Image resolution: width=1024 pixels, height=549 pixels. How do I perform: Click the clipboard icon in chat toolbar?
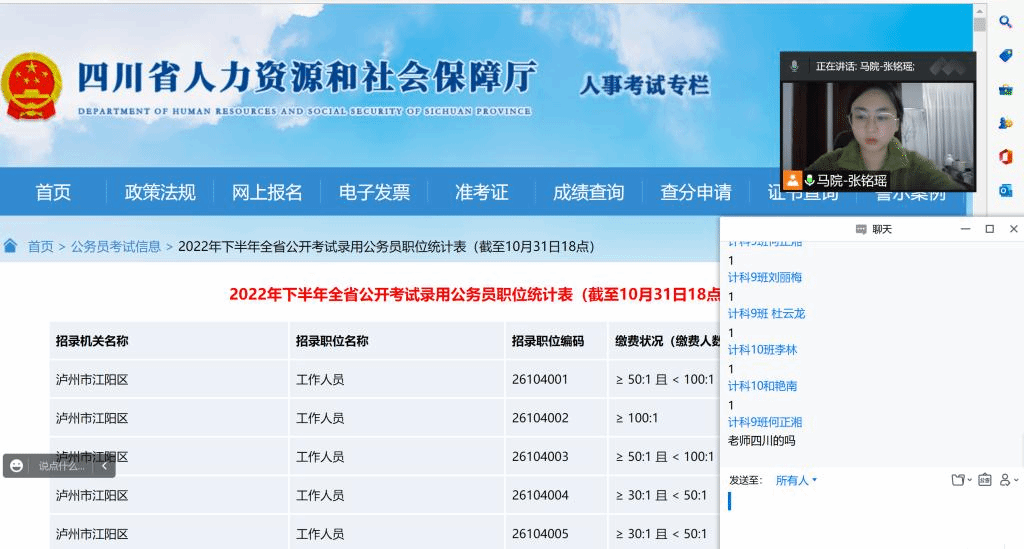click(984, 480)
